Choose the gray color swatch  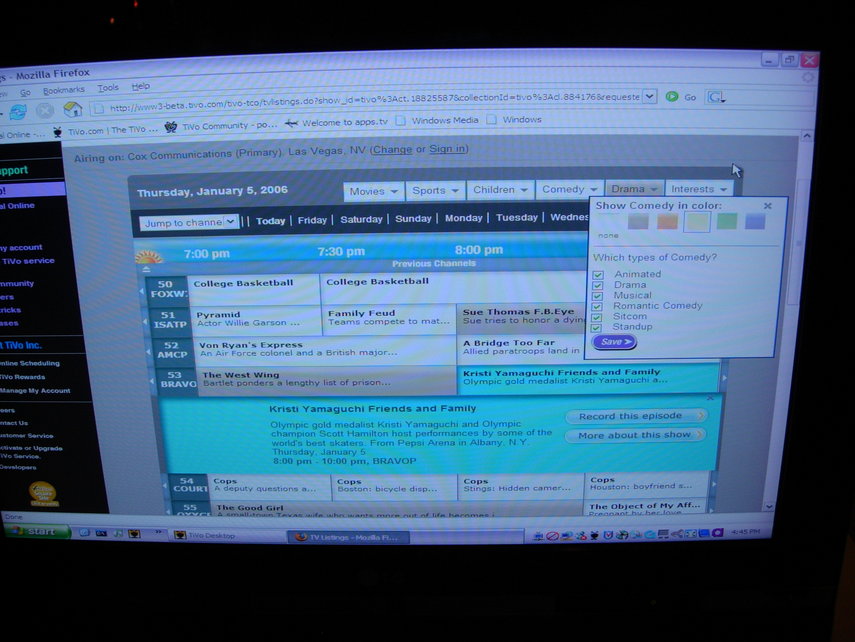[638, 221]
